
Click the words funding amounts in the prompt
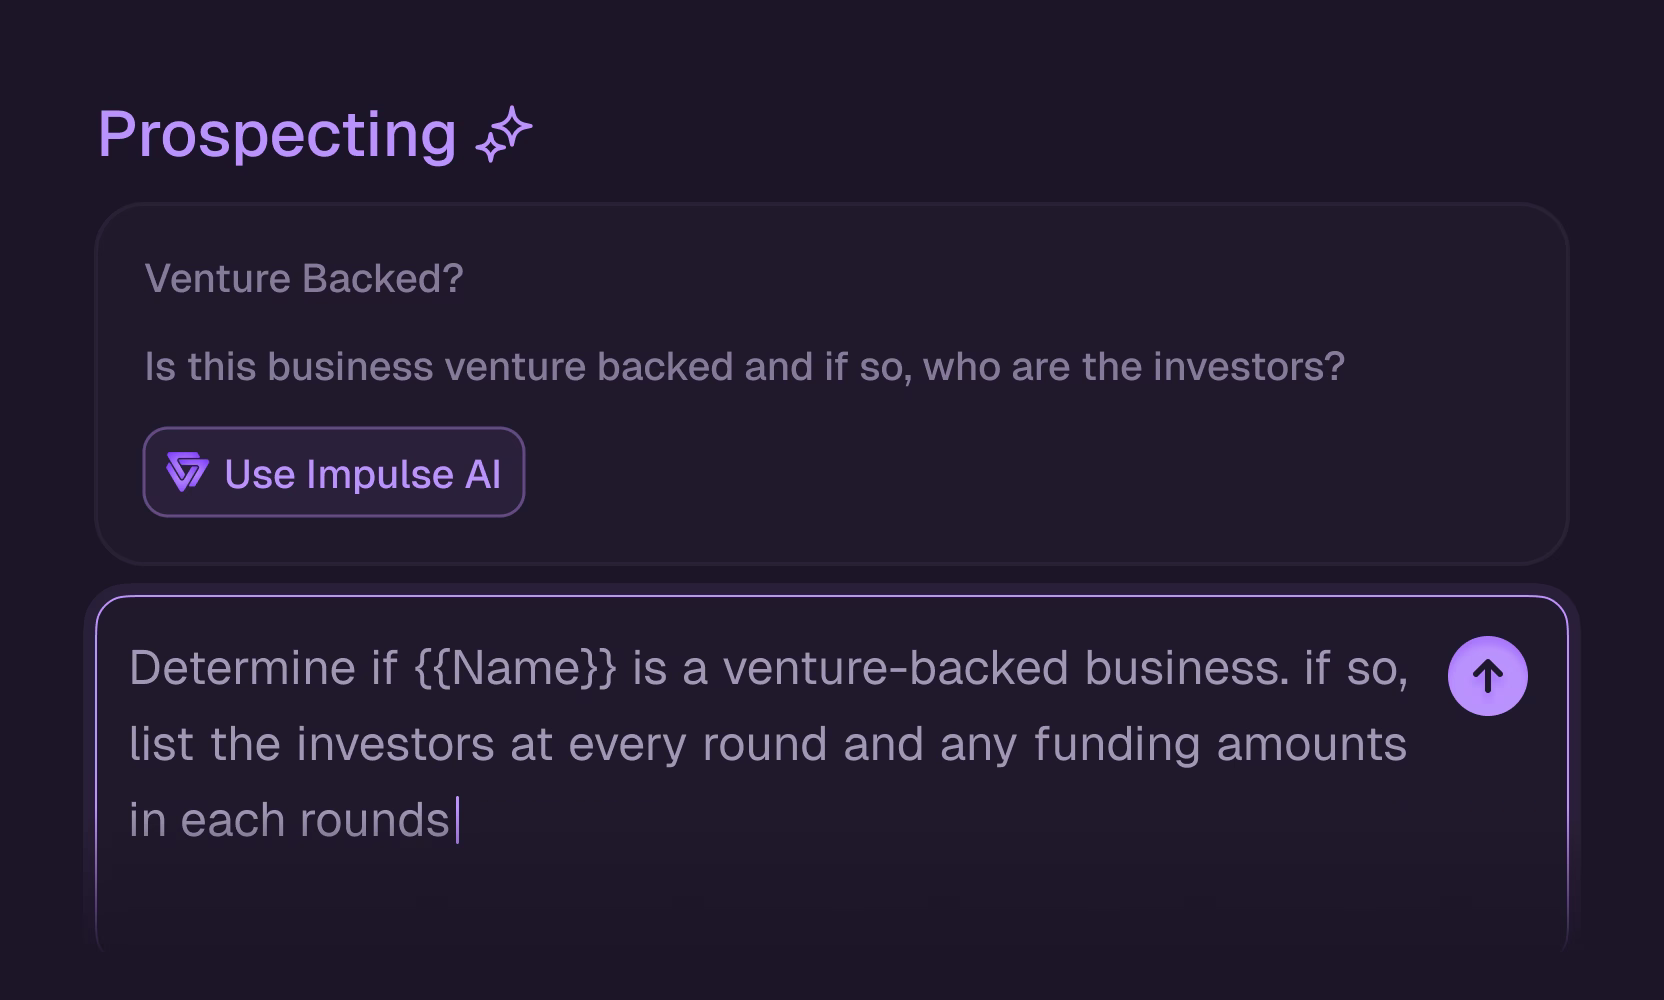(x=1220, y=744)
